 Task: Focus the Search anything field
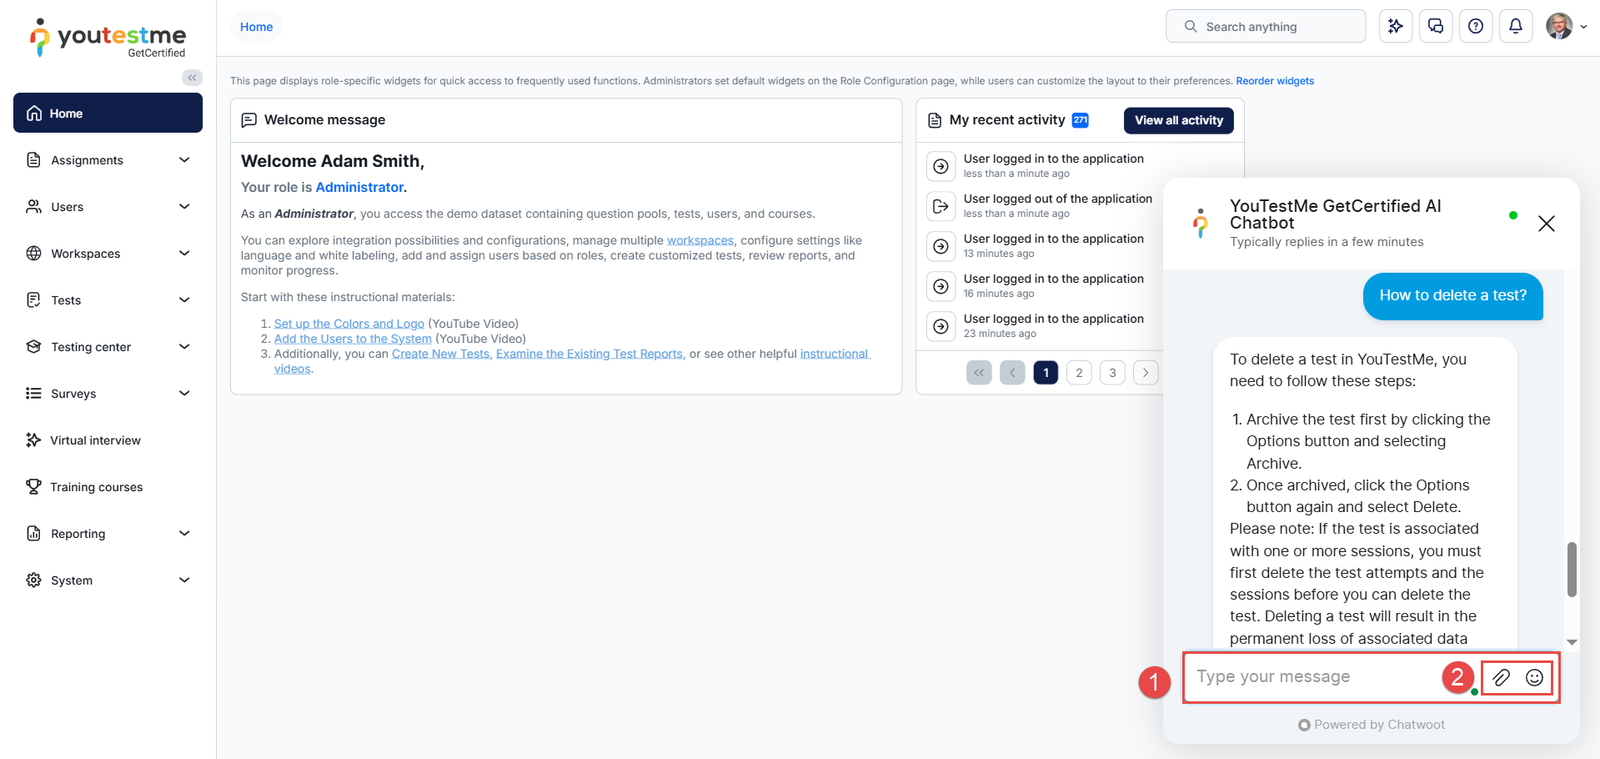(1266, 26)
